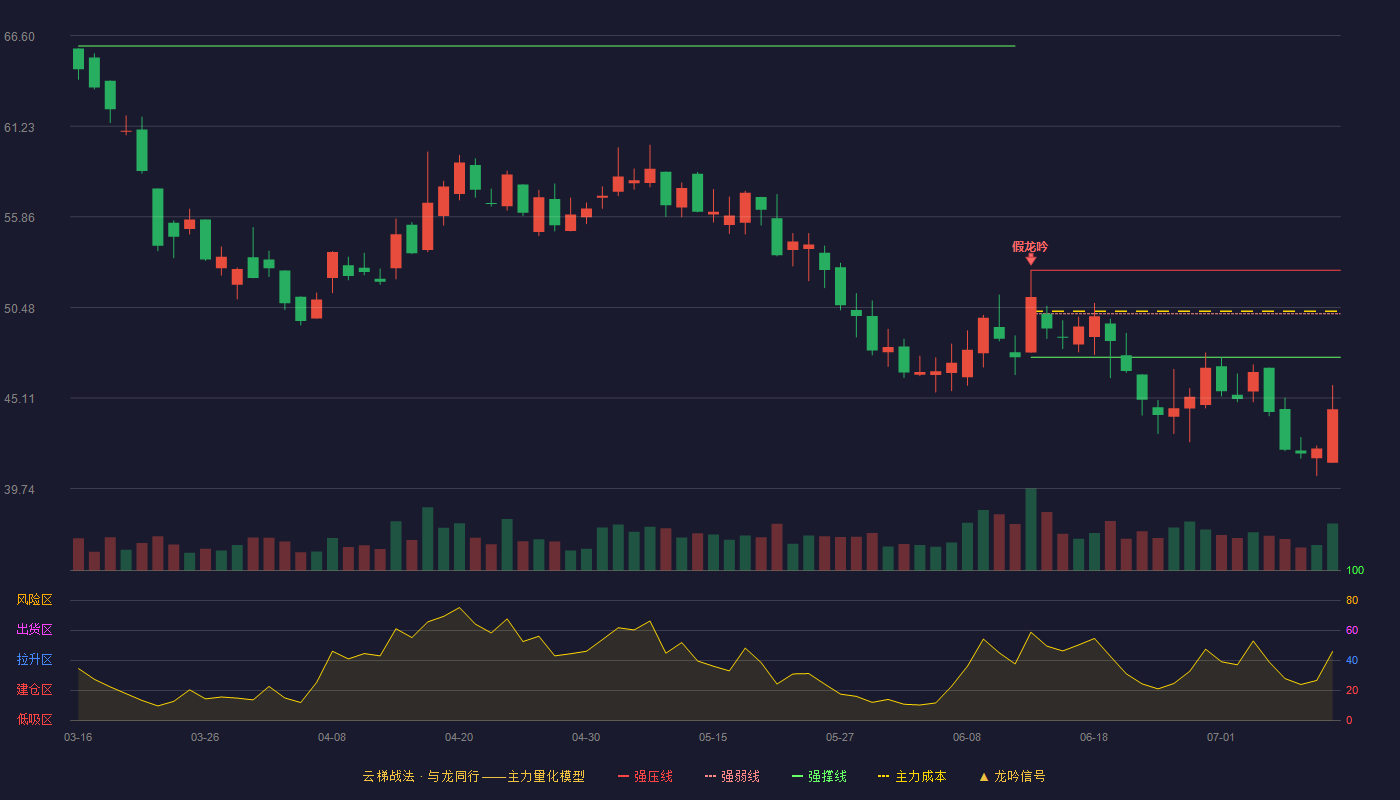
Task: Click the 云梯战法 · 与龙同行 主力量化模型 title
Action: (473, 776)
